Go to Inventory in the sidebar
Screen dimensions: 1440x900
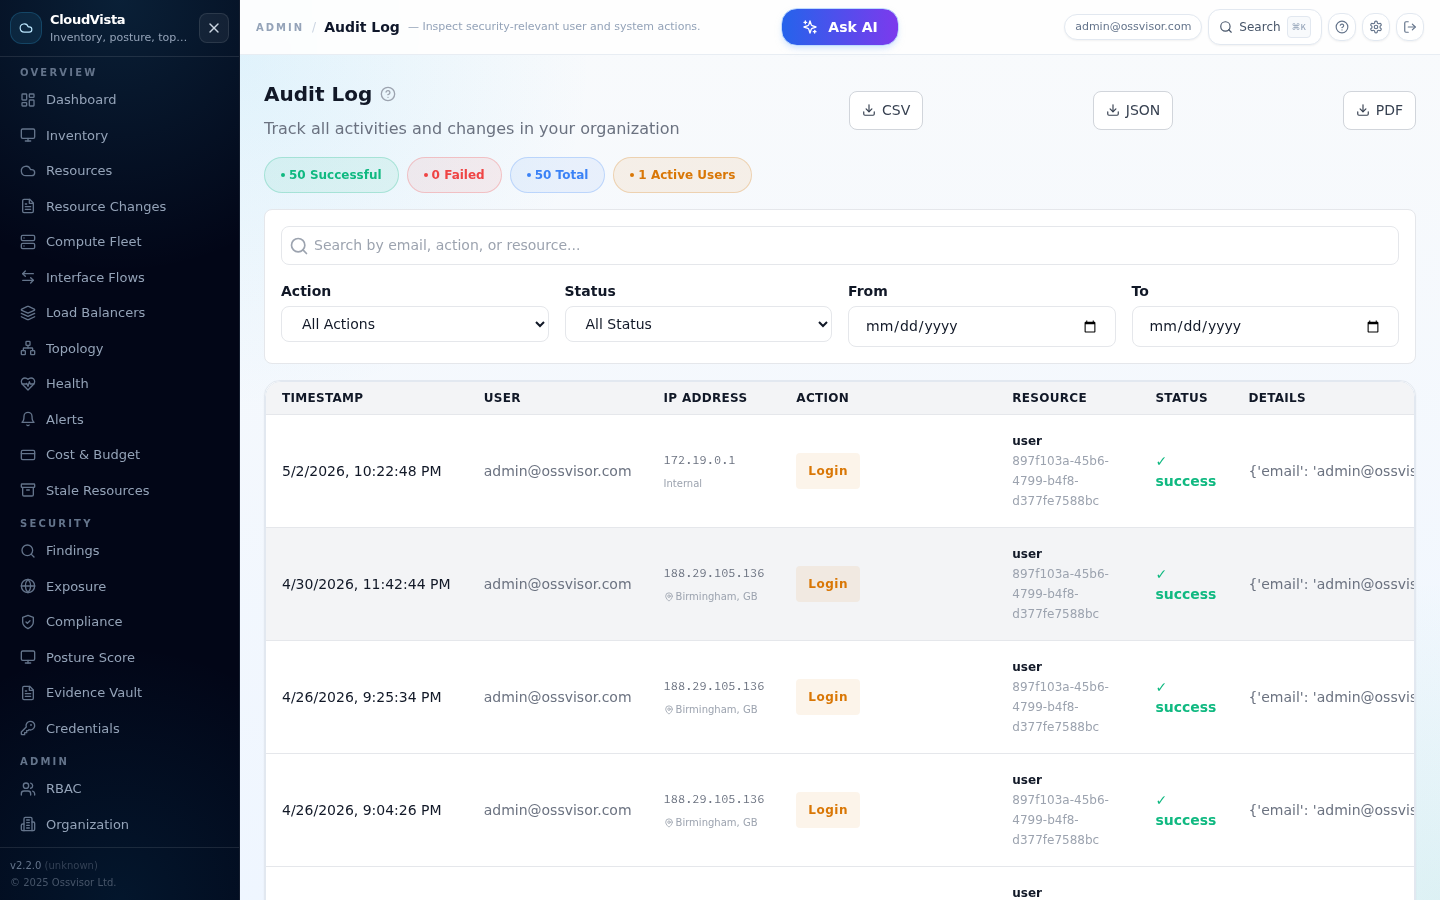120,135
